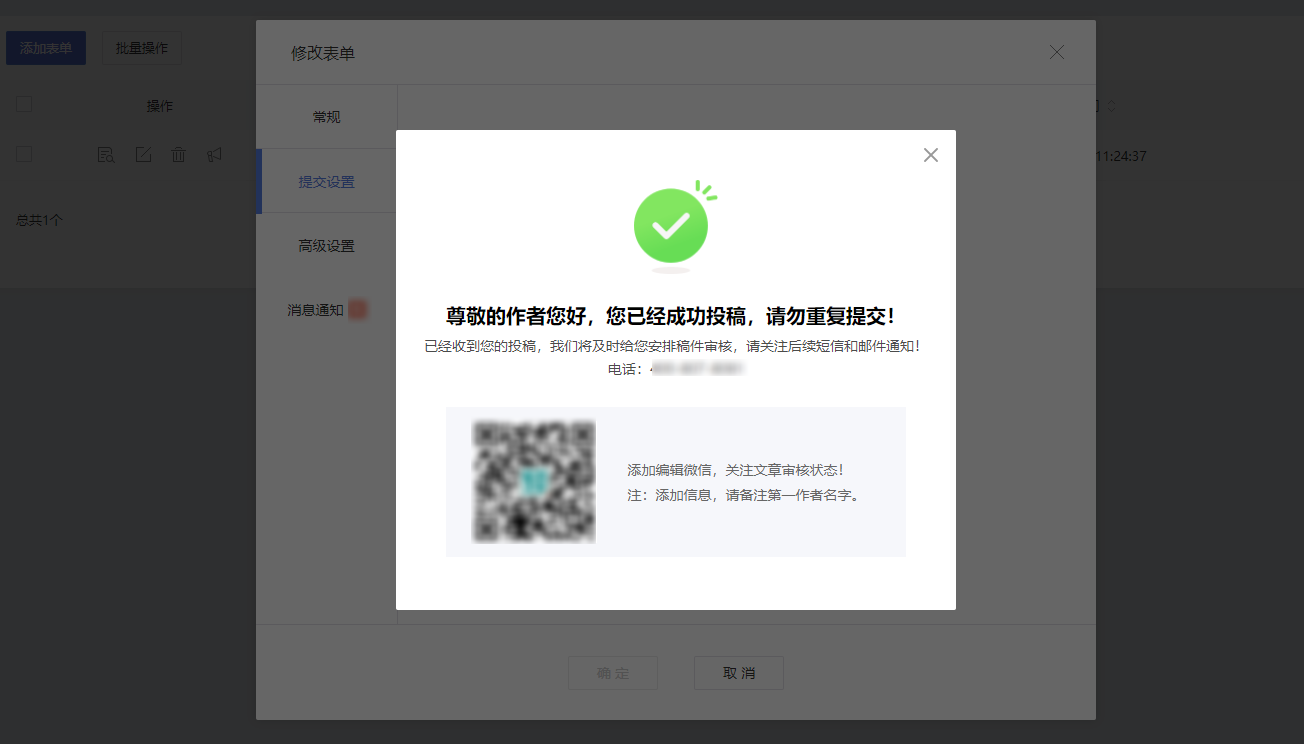Click the 注：添加信息 note text
1304x744 pixels.
point(743,495)
